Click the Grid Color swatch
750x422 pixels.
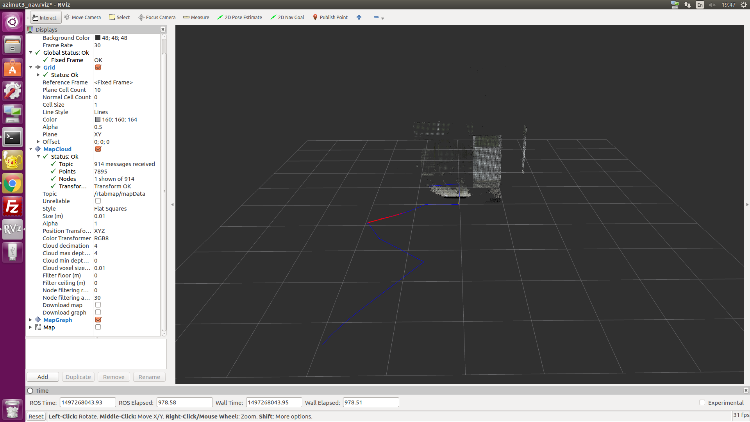[97, 119]
